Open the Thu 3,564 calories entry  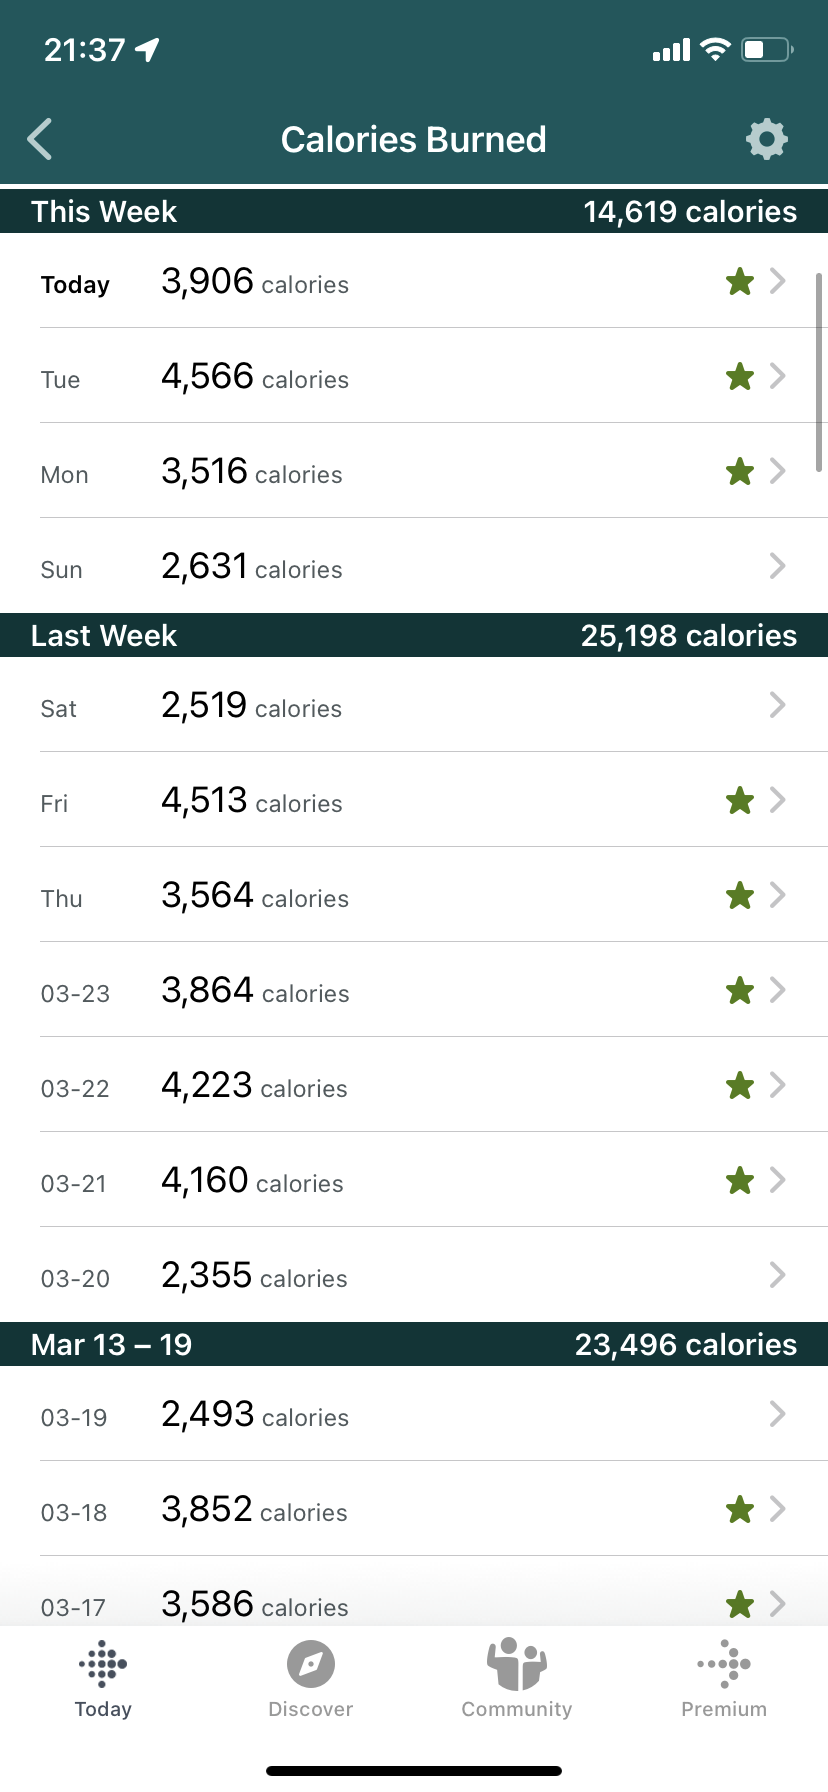tap(414, 895)
